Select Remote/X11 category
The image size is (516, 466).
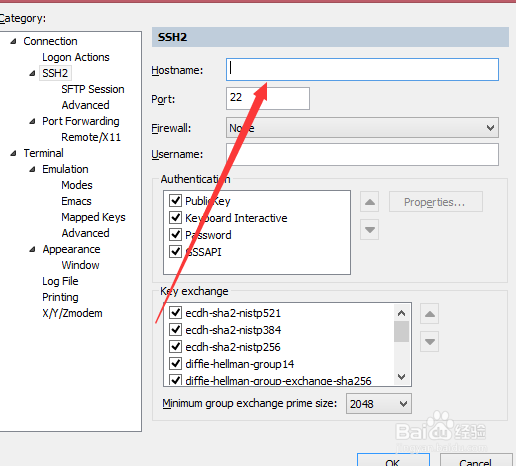click(x=91, y=137)
